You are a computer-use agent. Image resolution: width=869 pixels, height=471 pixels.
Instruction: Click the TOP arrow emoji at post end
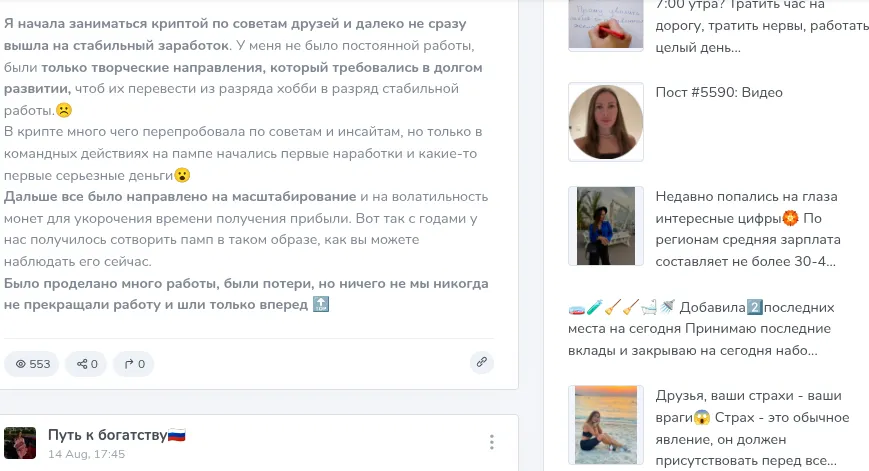pyautogui.click(x=321, y=304)
